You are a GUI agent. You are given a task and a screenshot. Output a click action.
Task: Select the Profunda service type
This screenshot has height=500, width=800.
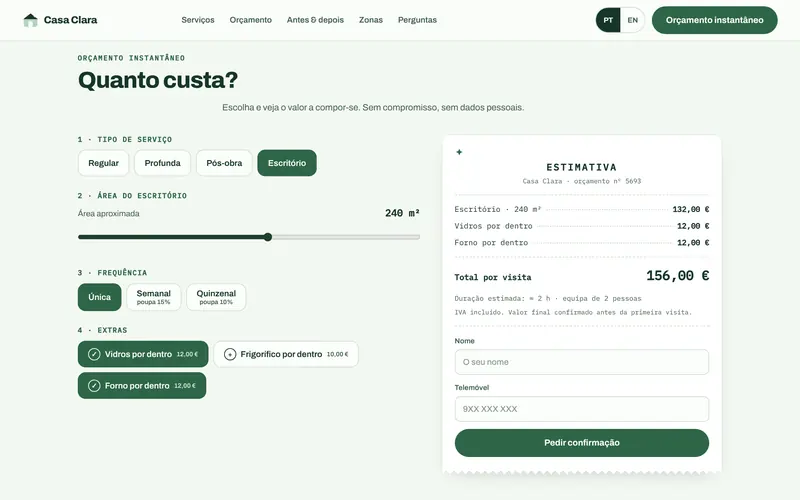[162, 163]
